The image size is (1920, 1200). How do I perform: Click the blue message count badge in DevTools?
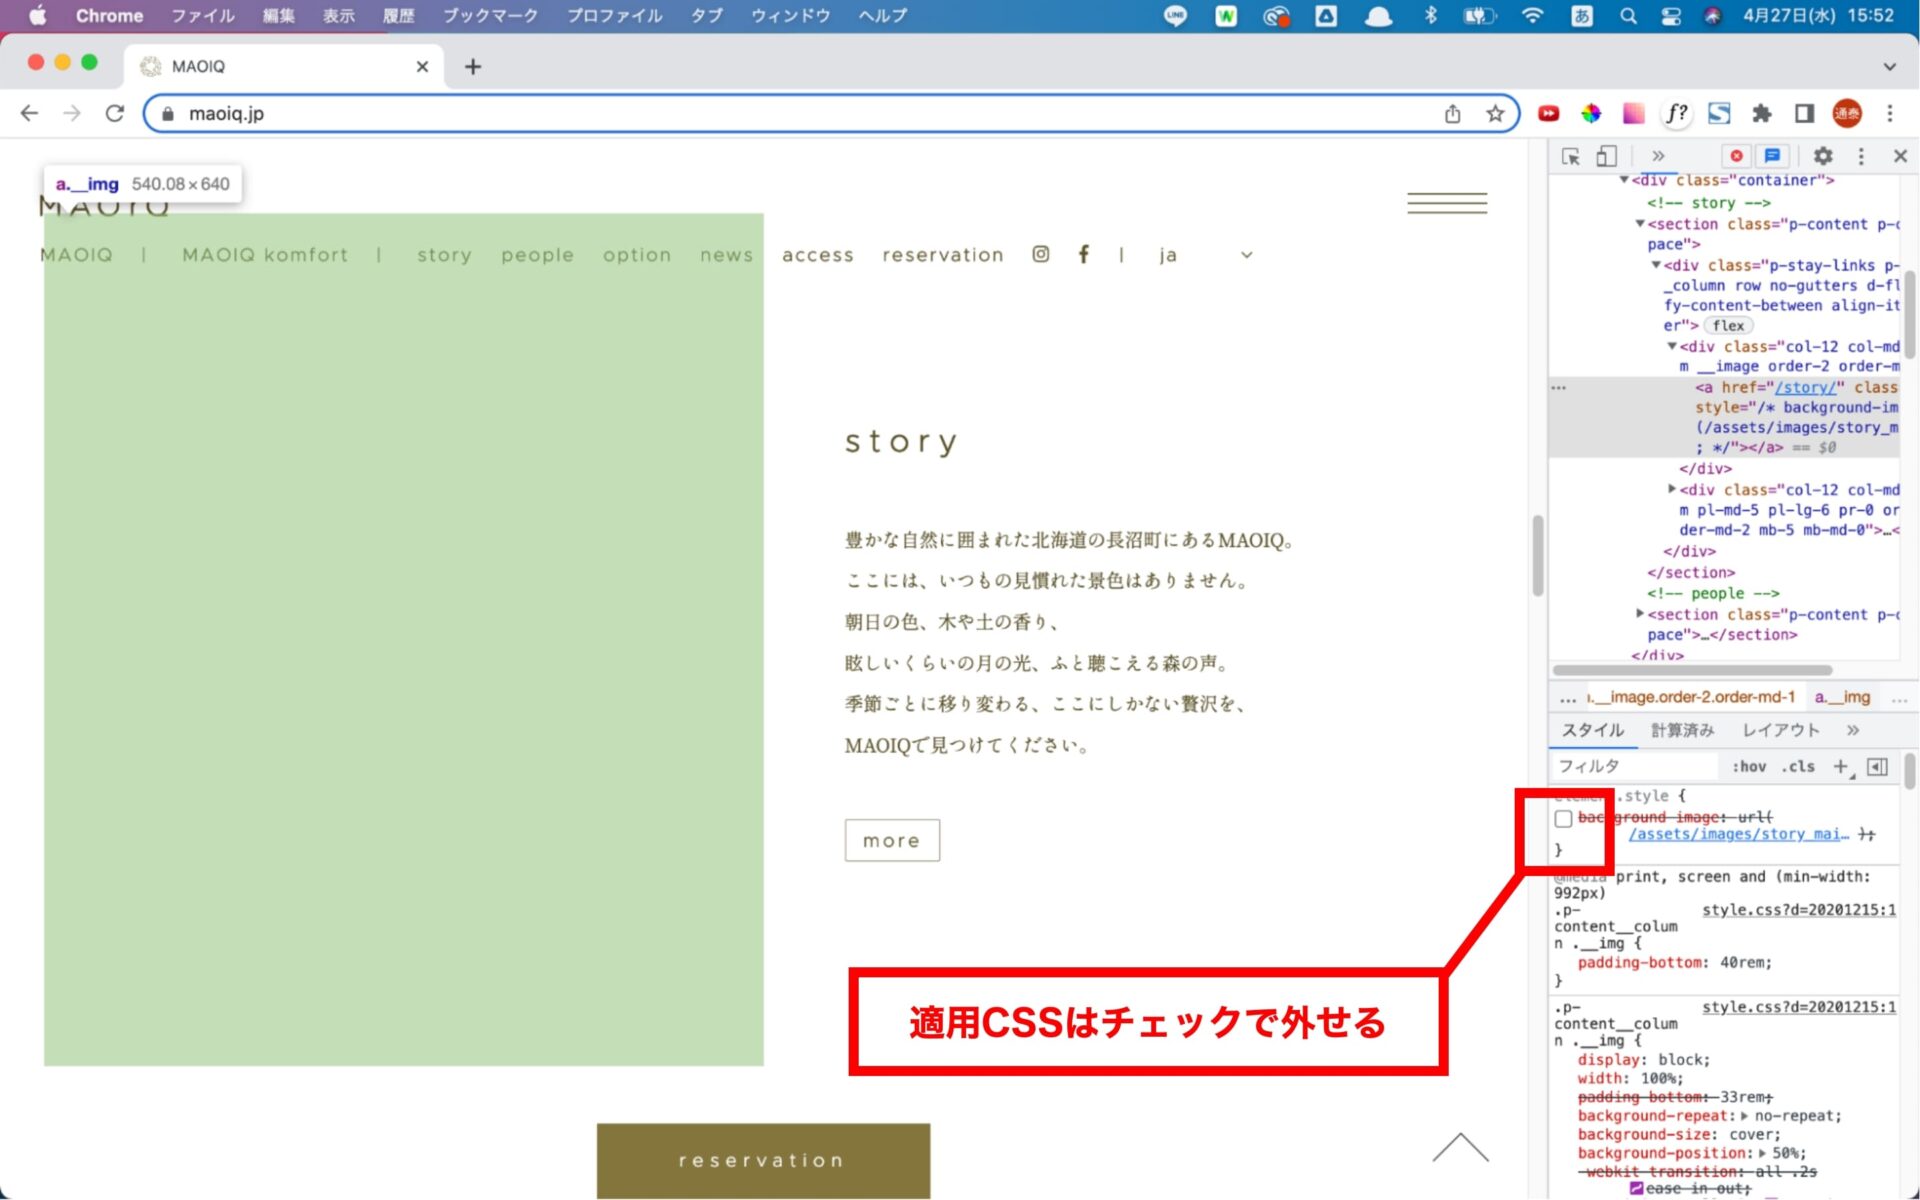1772,156
